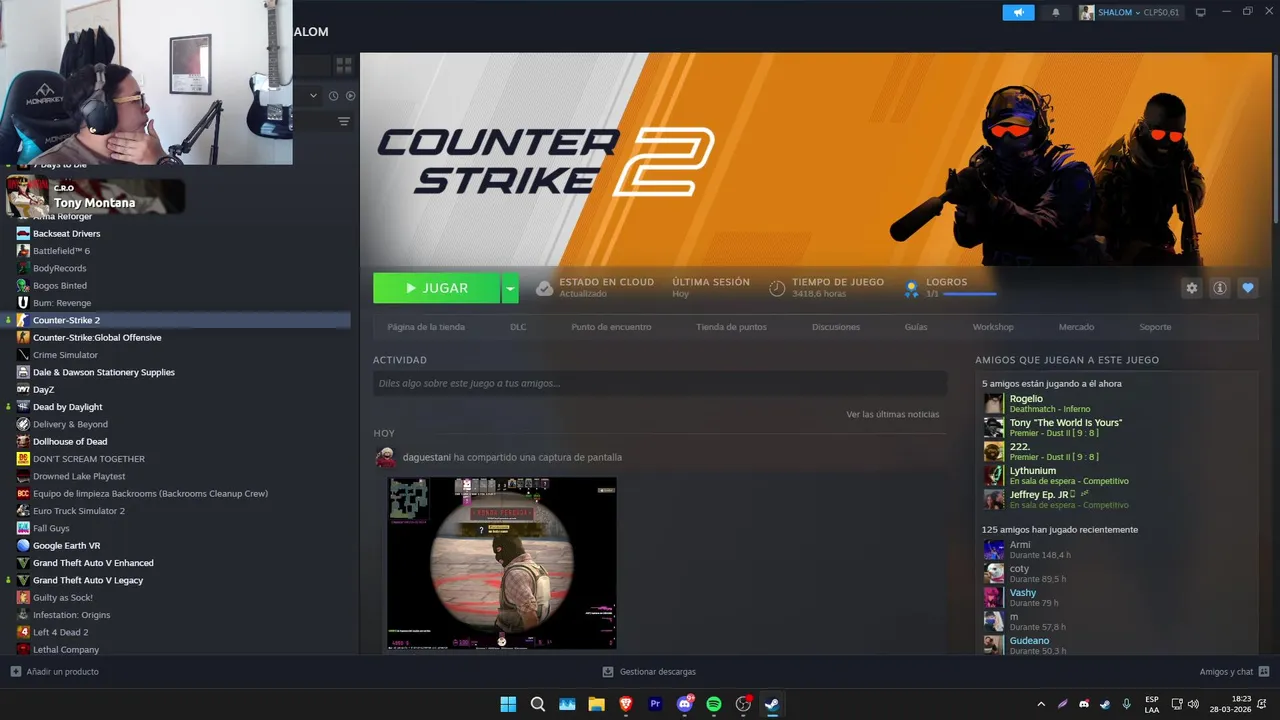Open the Soporte tab

[x=1155, y=327]
